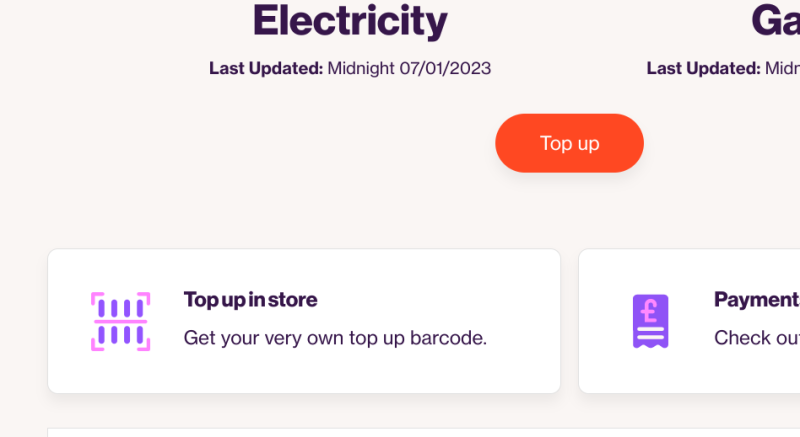
Task: Click the orange Top up button
Action: pos(569,143)
